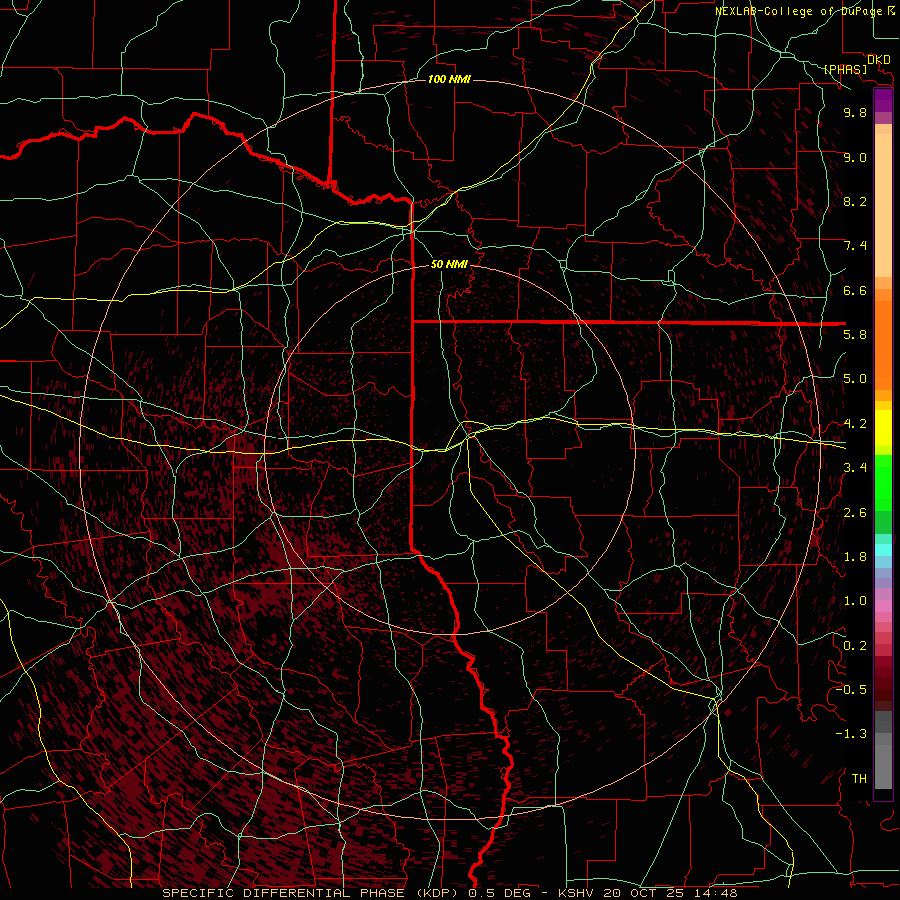The width and height of the screenshot is (900, 900).
Task: Click the DKD label above the legend
Action: click(x=879, y=59)
